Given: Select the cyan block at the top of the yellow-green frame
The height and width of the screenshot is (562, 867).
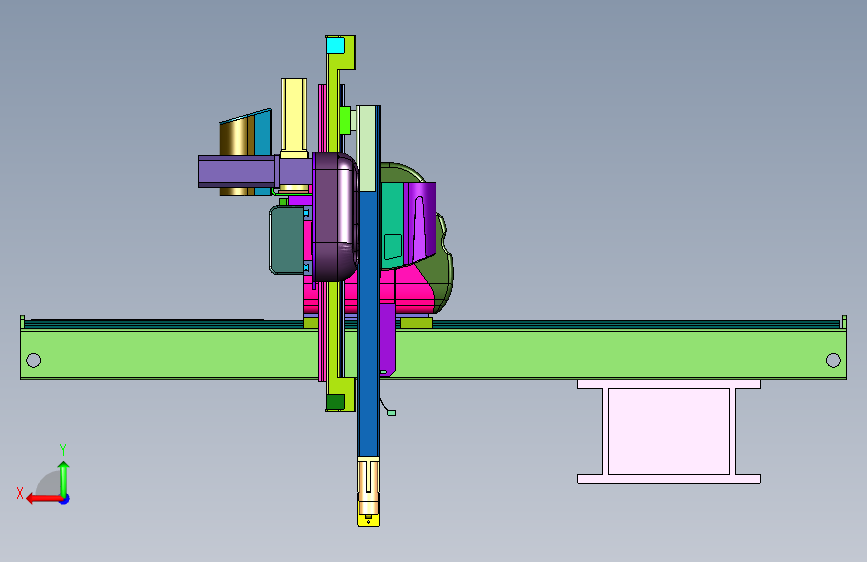Looking at the screenshot, I should pos(335,45).
